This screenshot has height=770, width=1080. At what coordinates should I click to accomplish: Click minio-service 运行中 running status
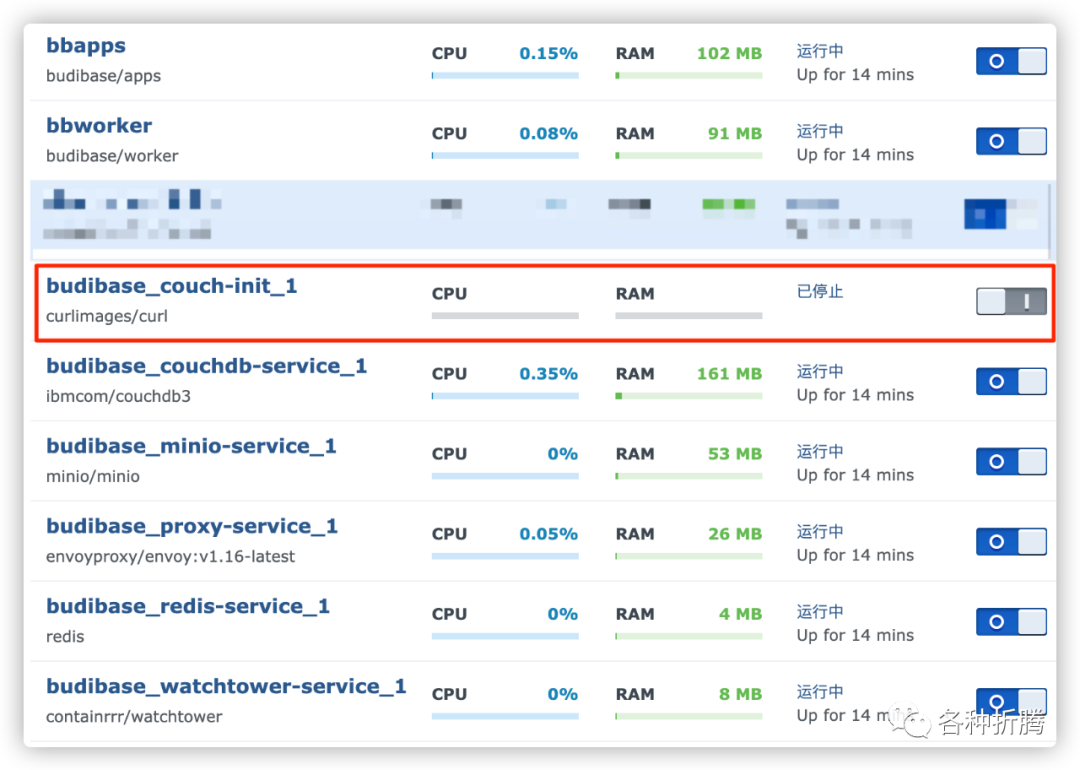click(820, 452)
